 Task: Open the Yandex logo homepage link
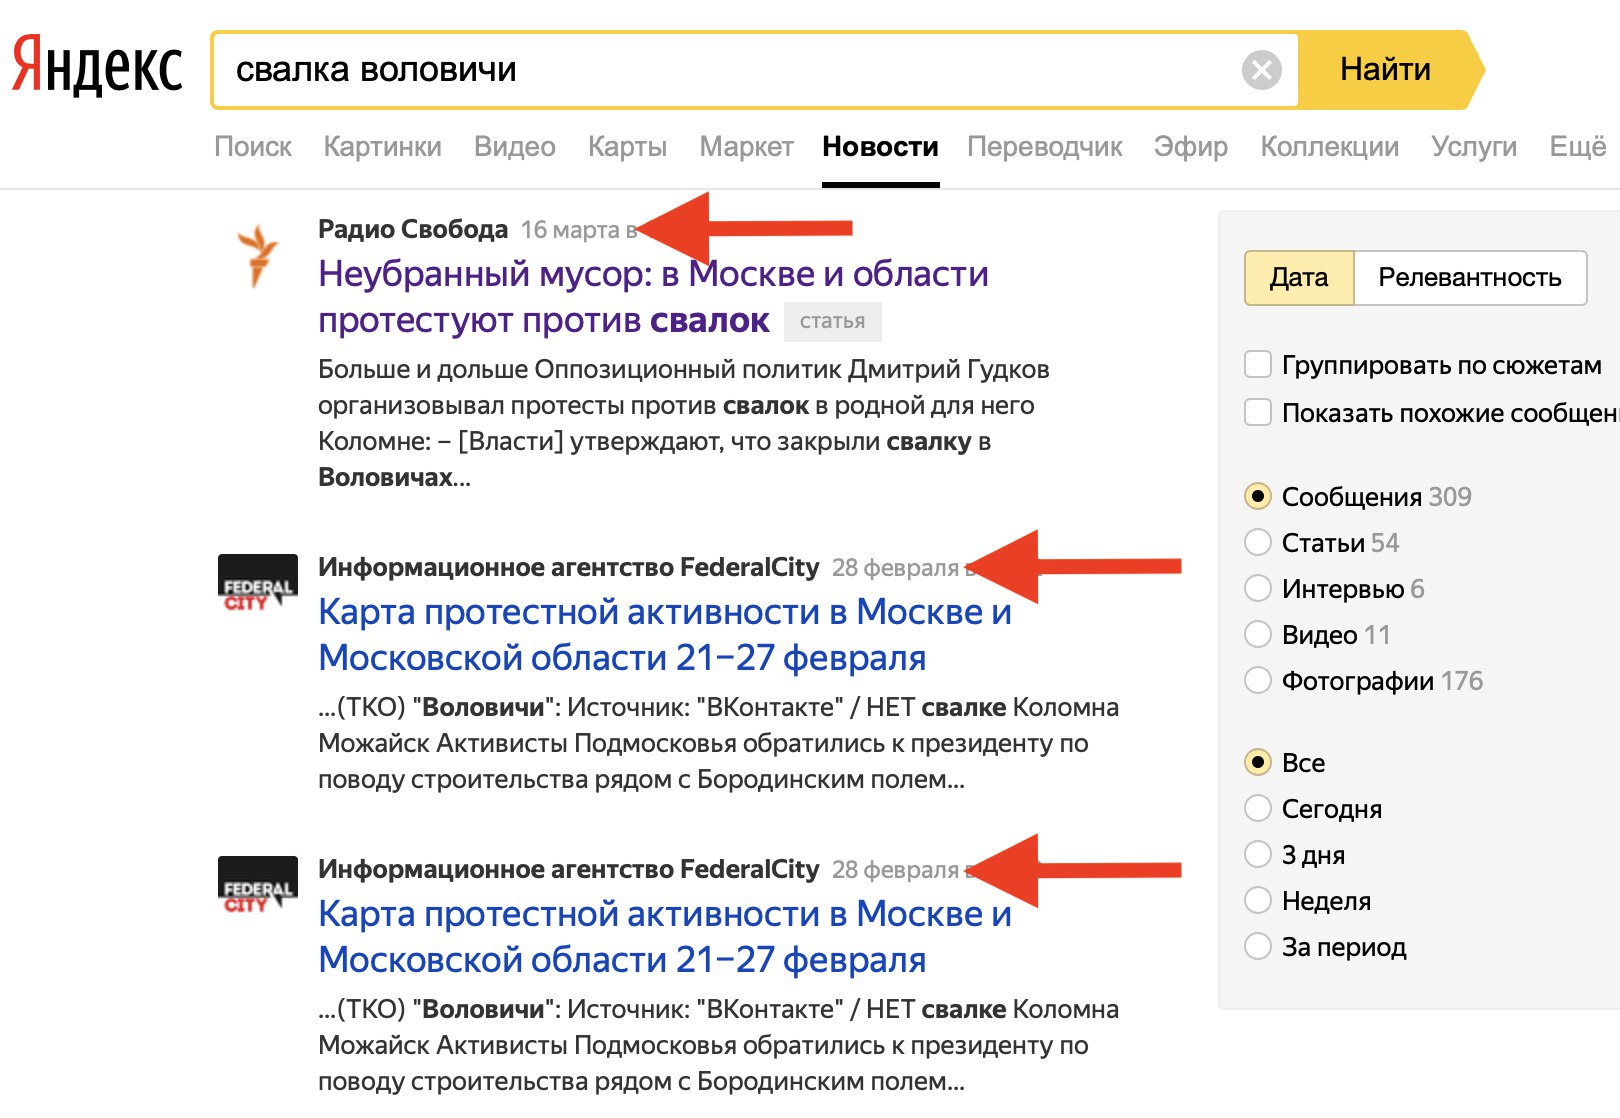97,66
